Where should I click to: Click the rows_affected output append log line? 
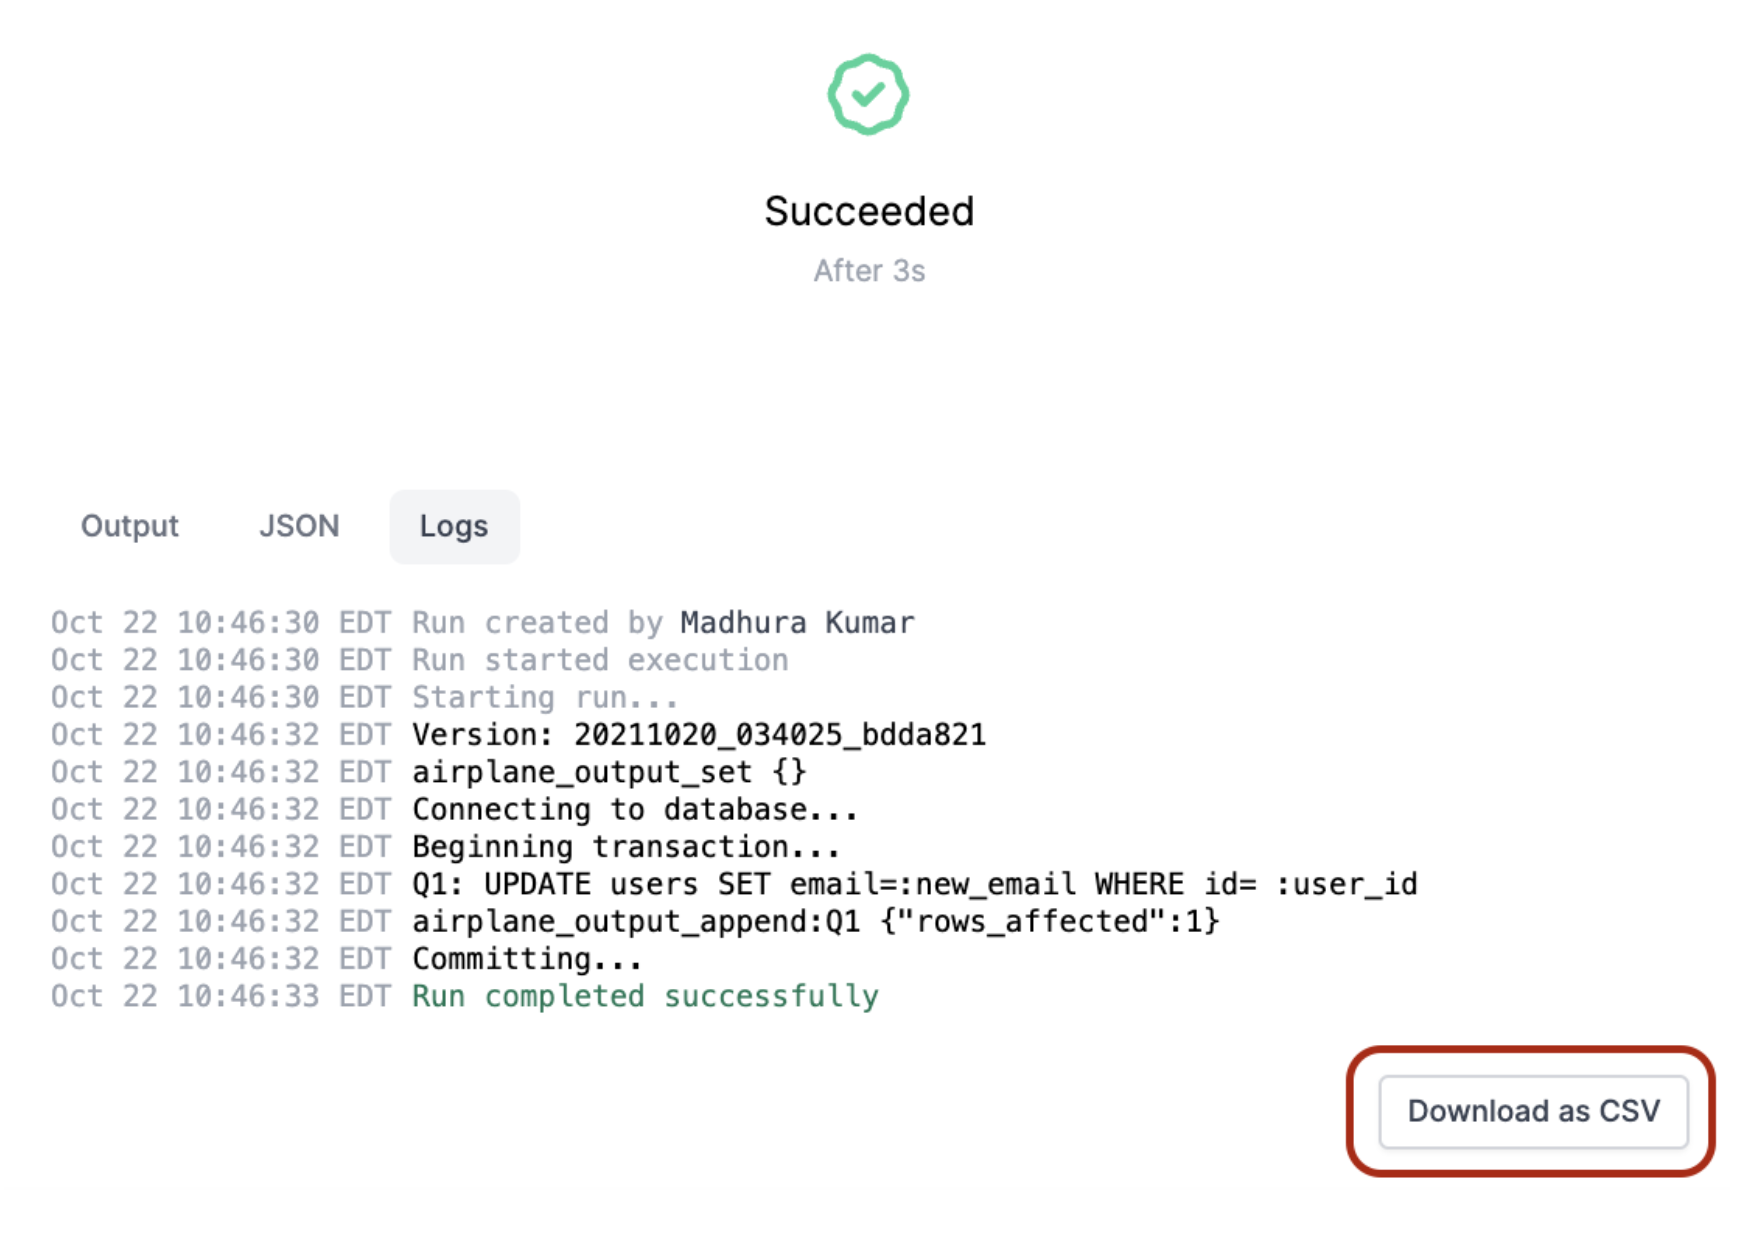636,921
